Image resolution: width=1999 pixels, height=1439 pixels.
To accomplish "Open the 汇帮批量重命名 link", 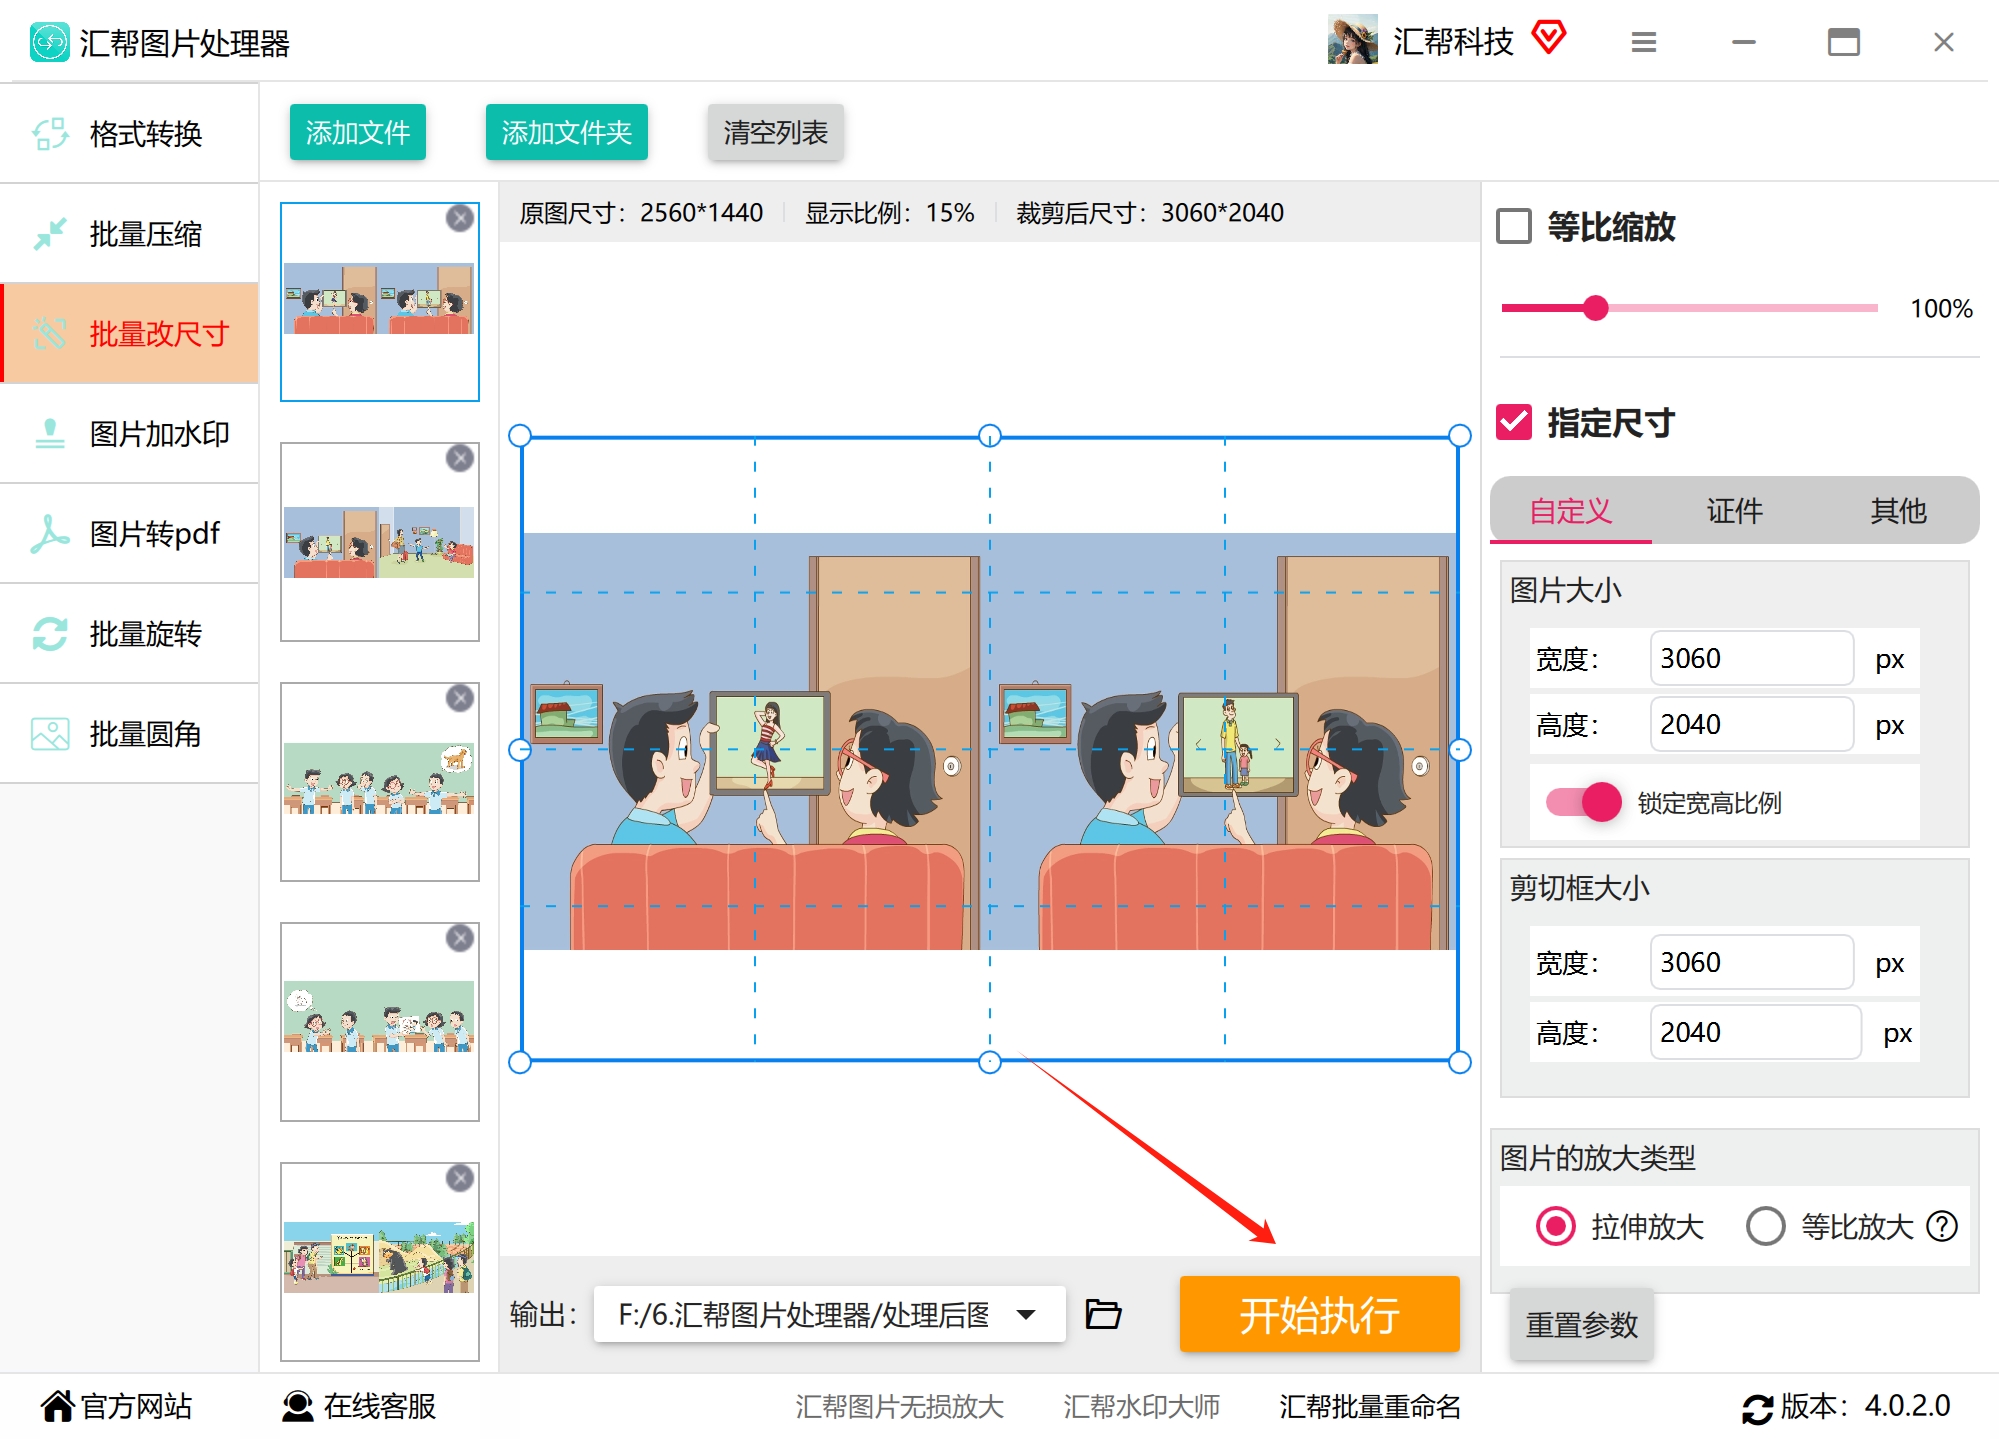I will (x=1370, y=1406).
